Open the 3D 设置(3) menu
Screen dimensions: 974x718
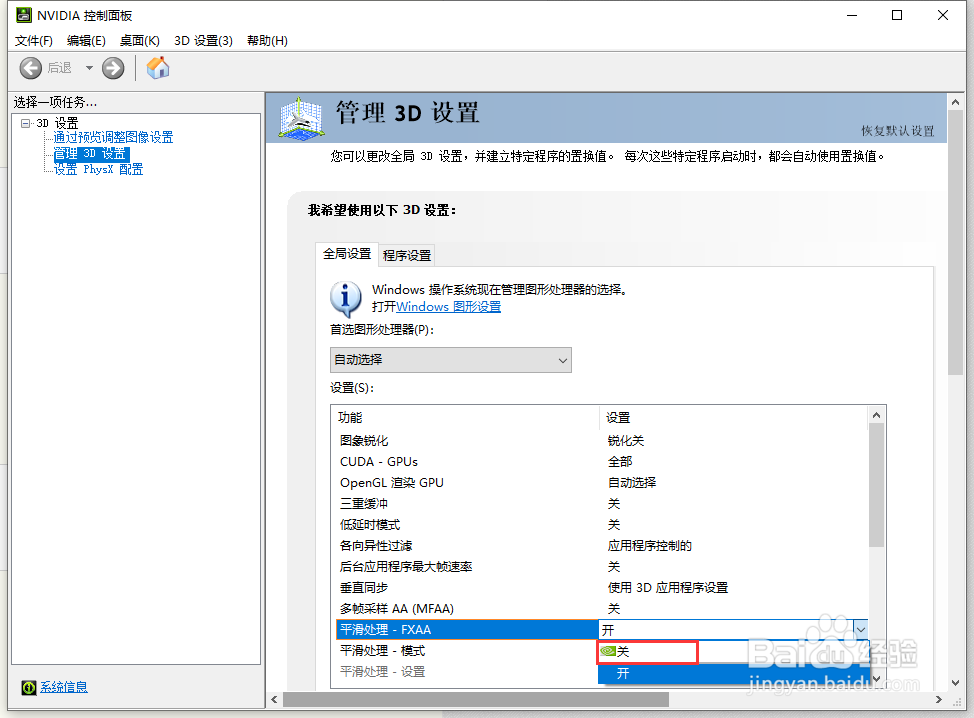(203, 40)
